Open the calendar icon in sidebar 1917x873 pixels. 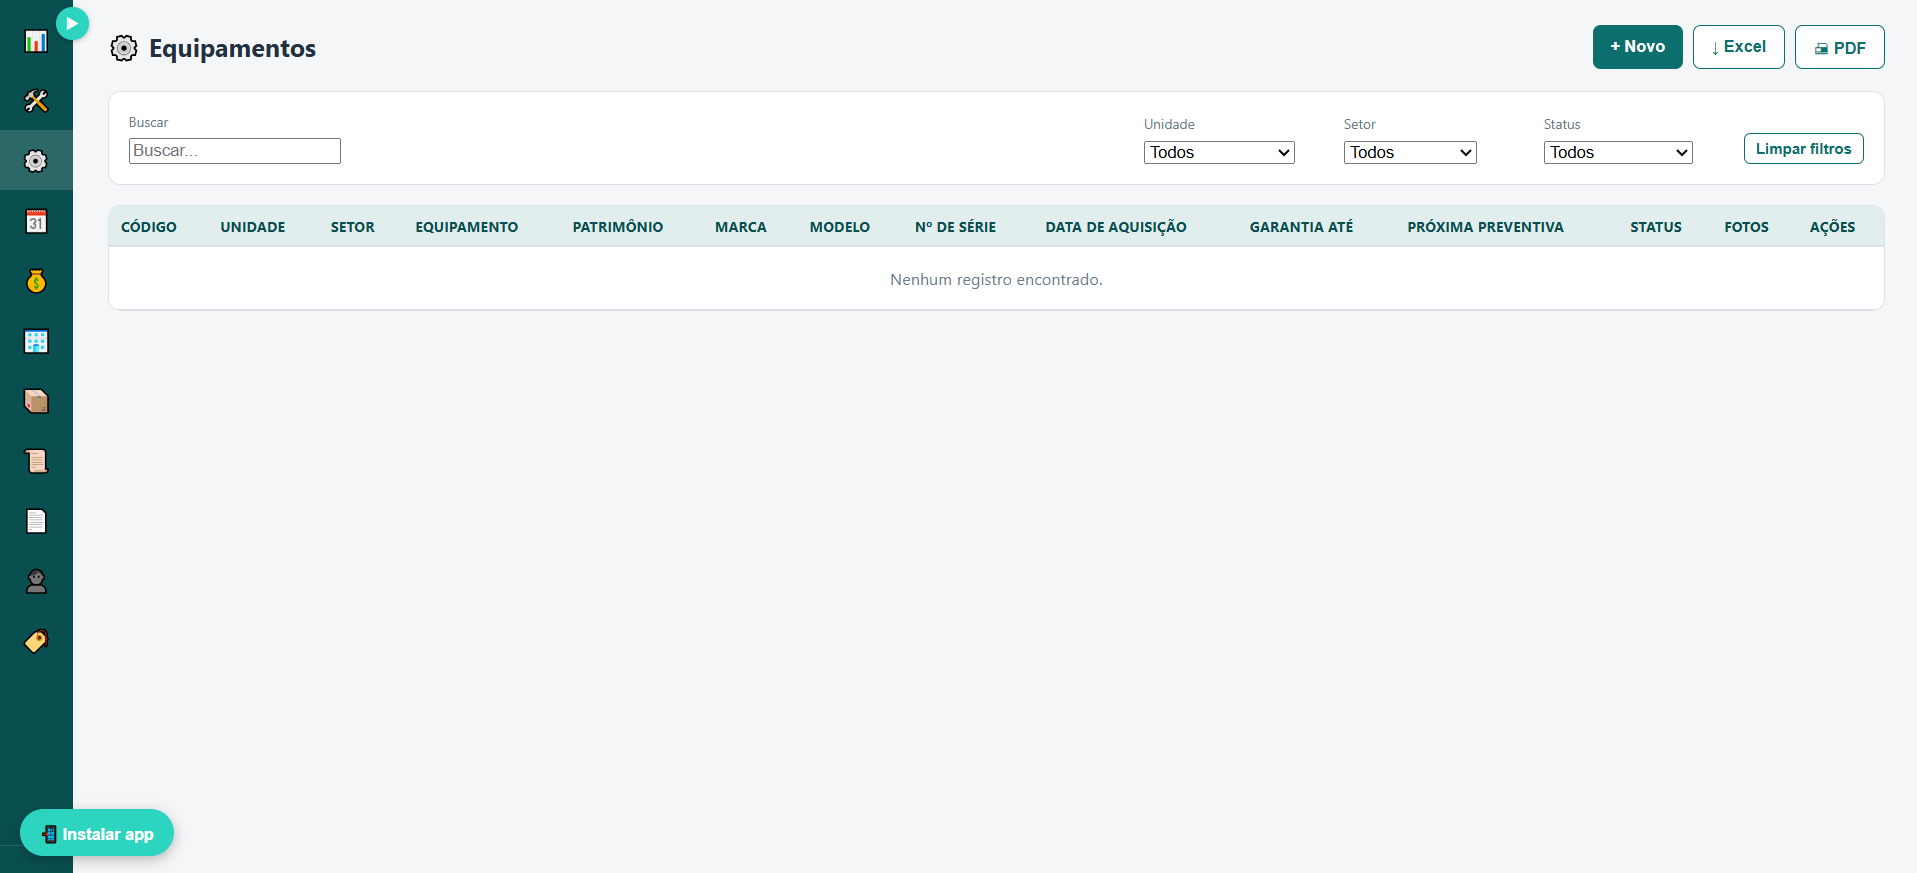click(x=36, y=221)
